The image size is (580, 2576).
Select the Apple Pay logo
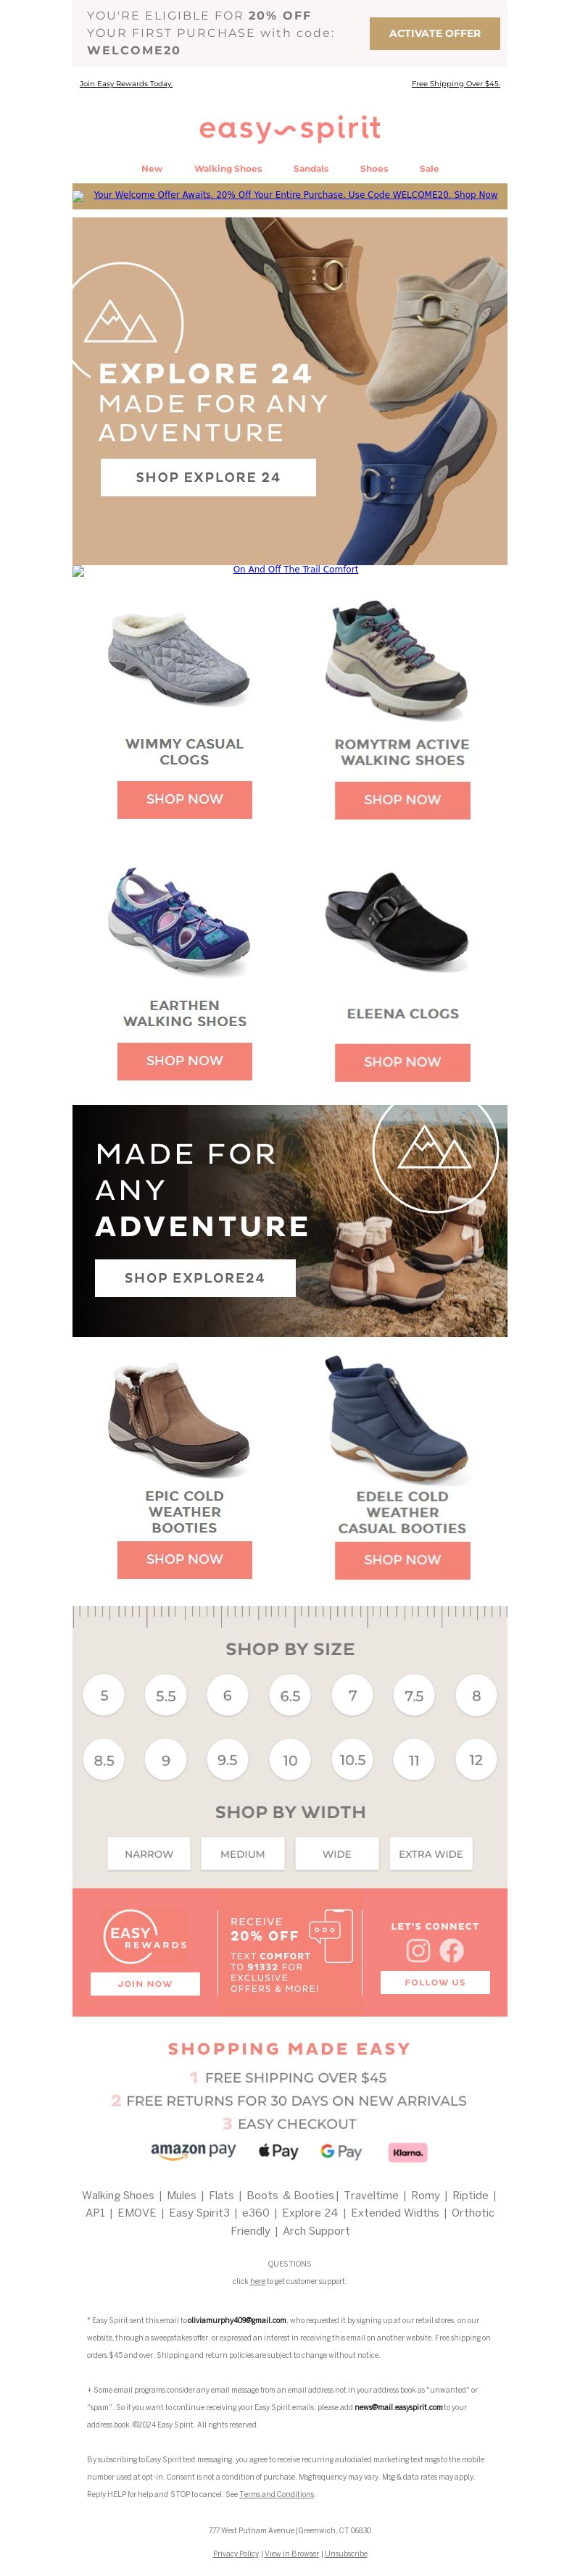(278, 2151)
